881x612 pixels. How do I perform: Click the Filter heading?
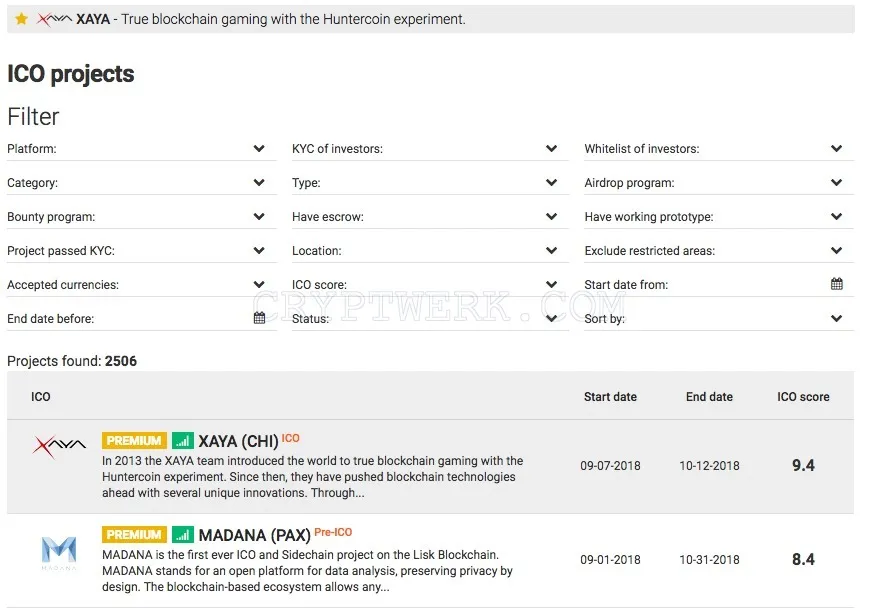[33, 117]
